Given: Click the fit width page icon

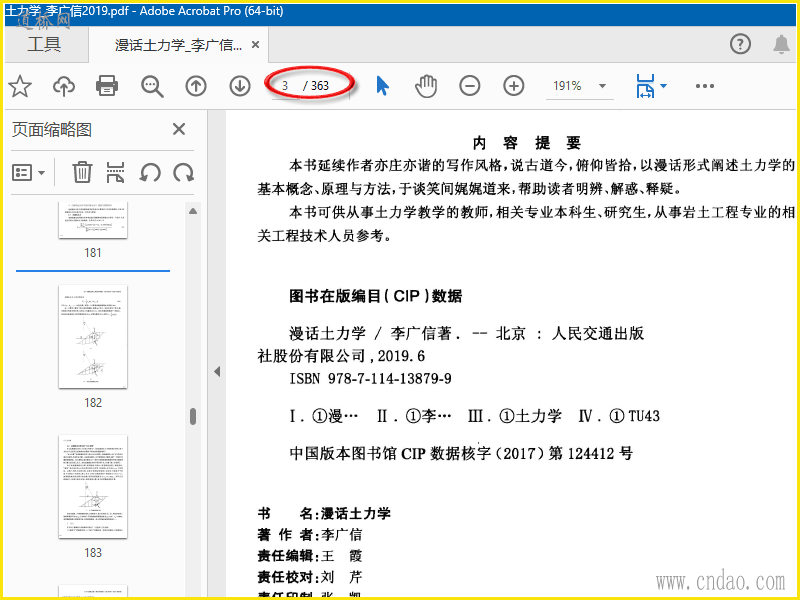Looking at the screenshot, I should click(645, 86).
